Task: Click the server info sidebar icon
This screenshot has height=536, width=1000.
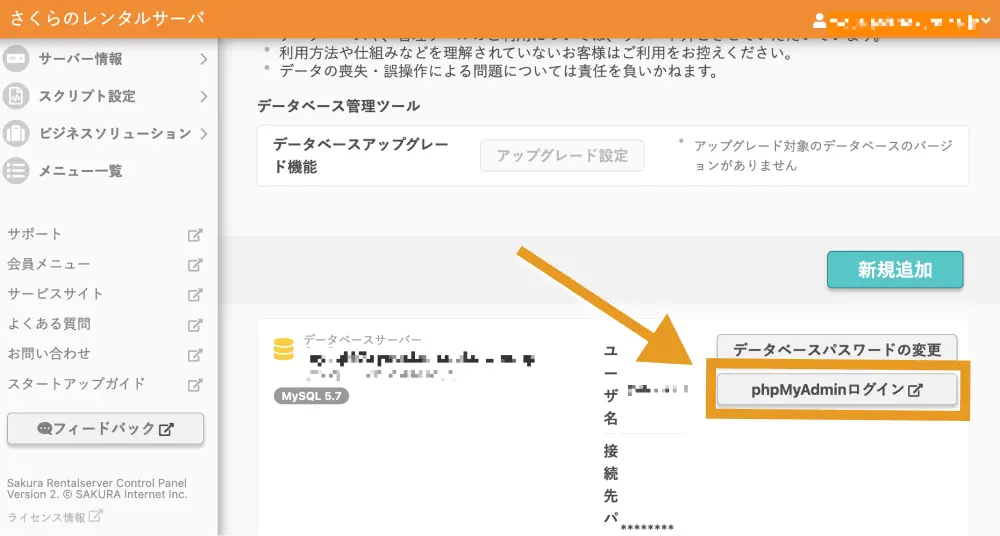Action: 16,59
